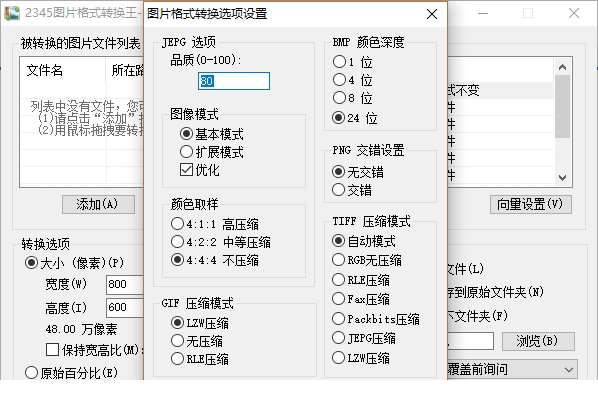Screen dimensions: 598x395
Task: Click the 高度(I) field showing 600
Action: [125, 307]
